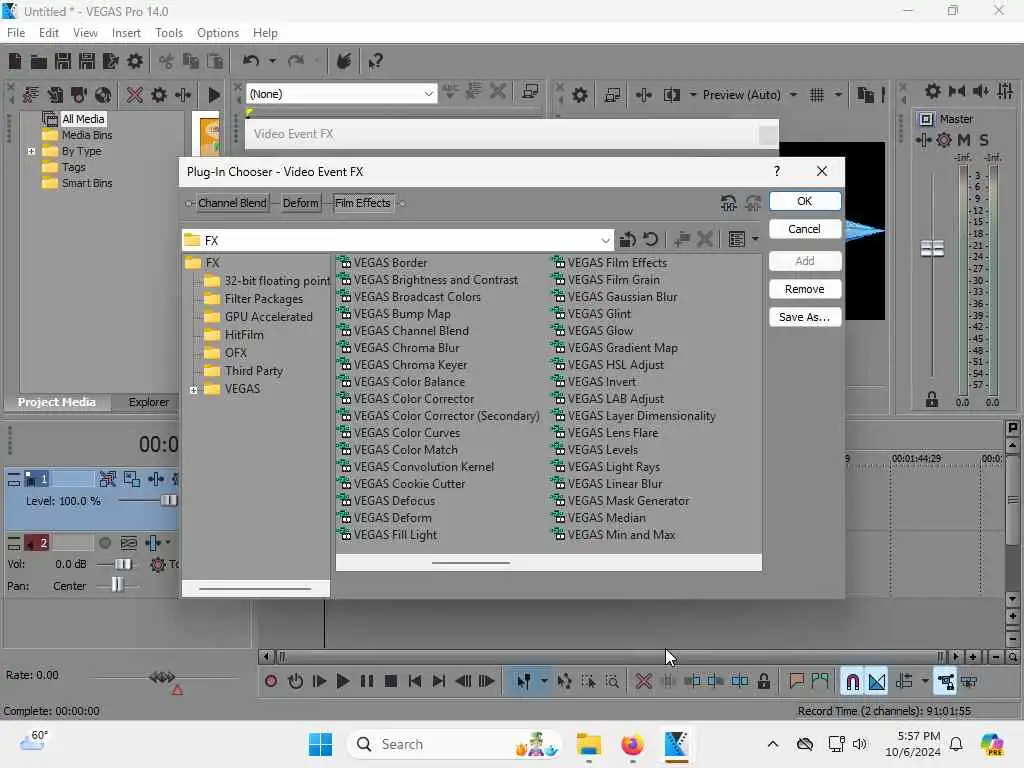Select Deform in the plug-in chain
Screen dimensions: 1024x768
pos(300,203)
